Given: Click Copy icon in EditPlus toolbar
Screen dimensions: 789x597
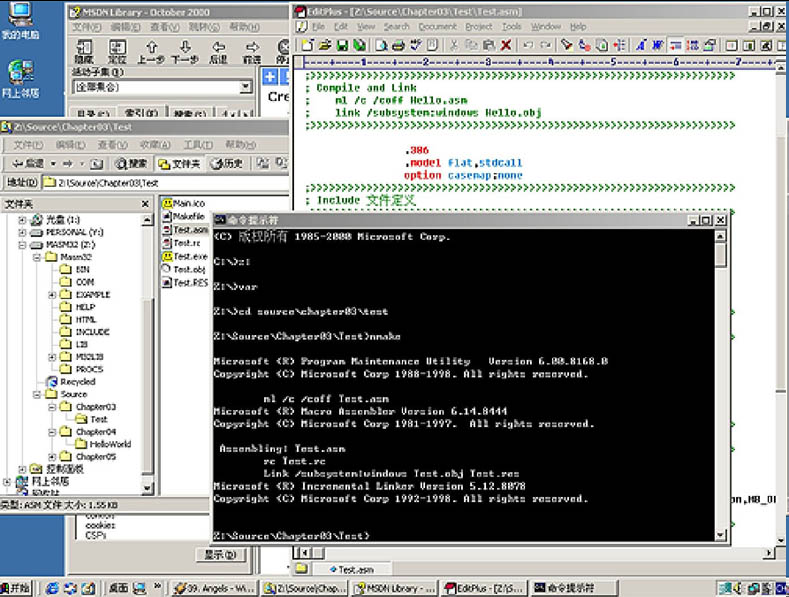Looking at the screenshot, I should [471, 45].
